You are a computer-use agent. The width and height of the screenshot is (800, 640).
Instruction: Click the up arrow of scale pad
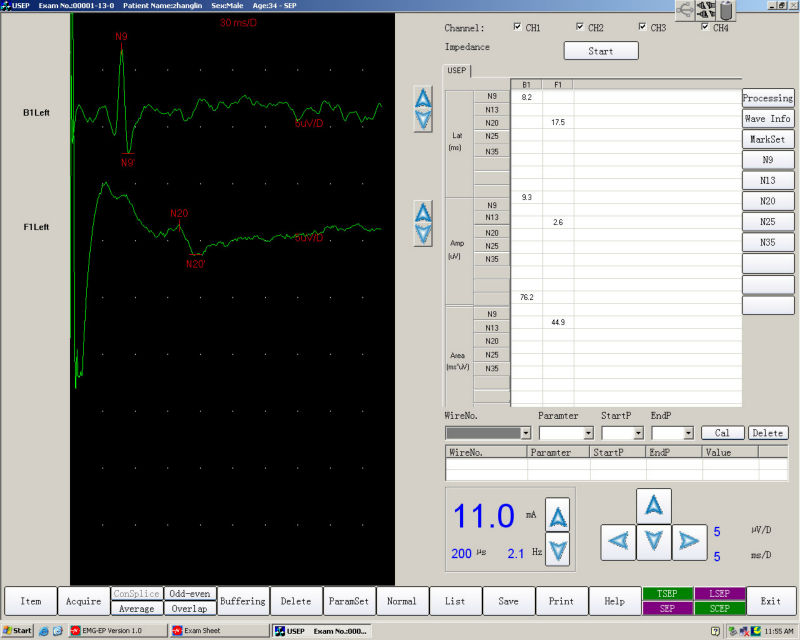654,506
